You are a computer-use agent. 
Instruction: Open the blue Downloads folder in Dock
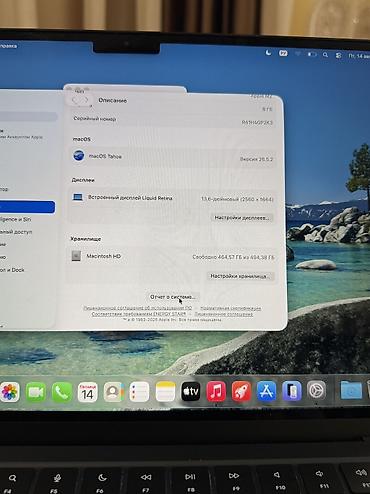pos(351,389)
